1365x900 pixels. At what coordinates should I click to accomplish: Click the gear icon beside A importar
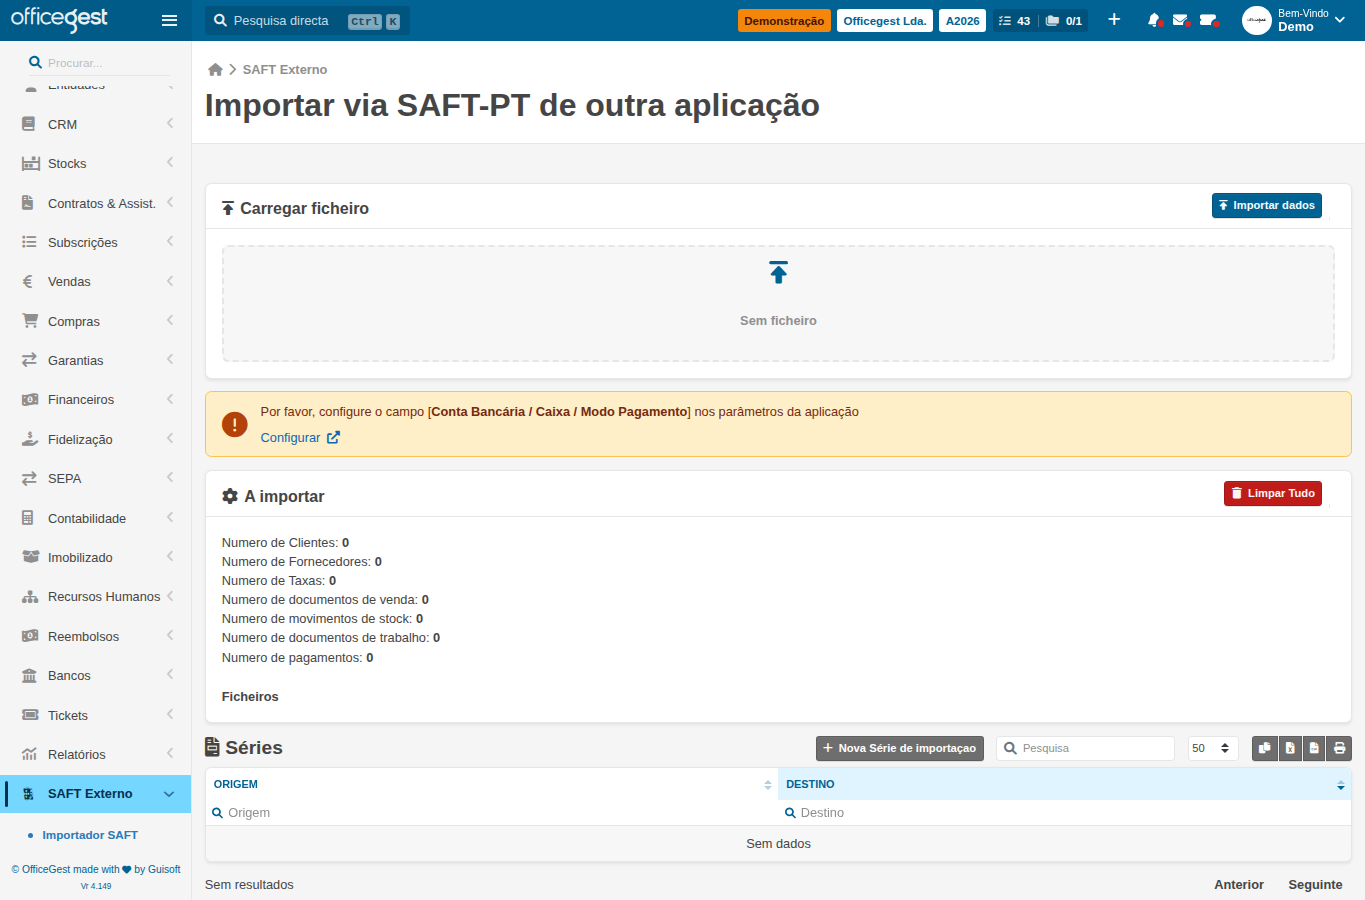(x=230, y=496)
